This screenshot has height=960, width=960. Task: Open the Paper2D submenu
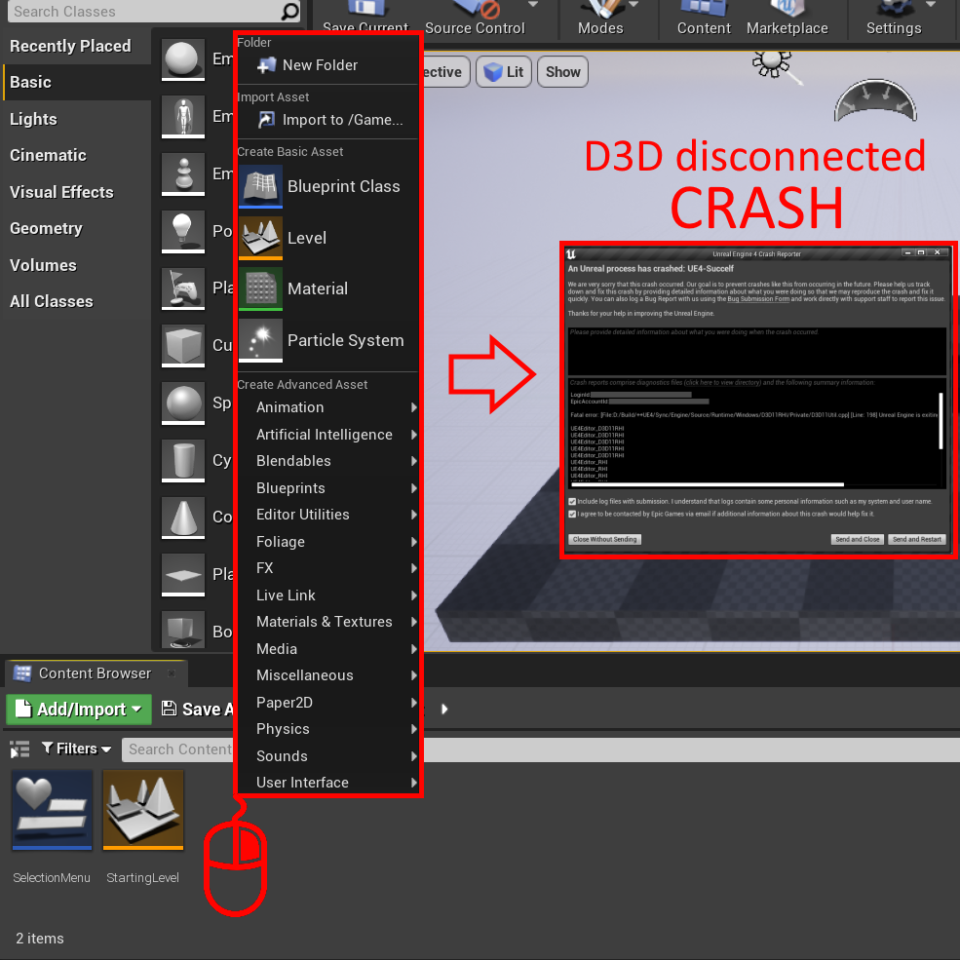329,702
